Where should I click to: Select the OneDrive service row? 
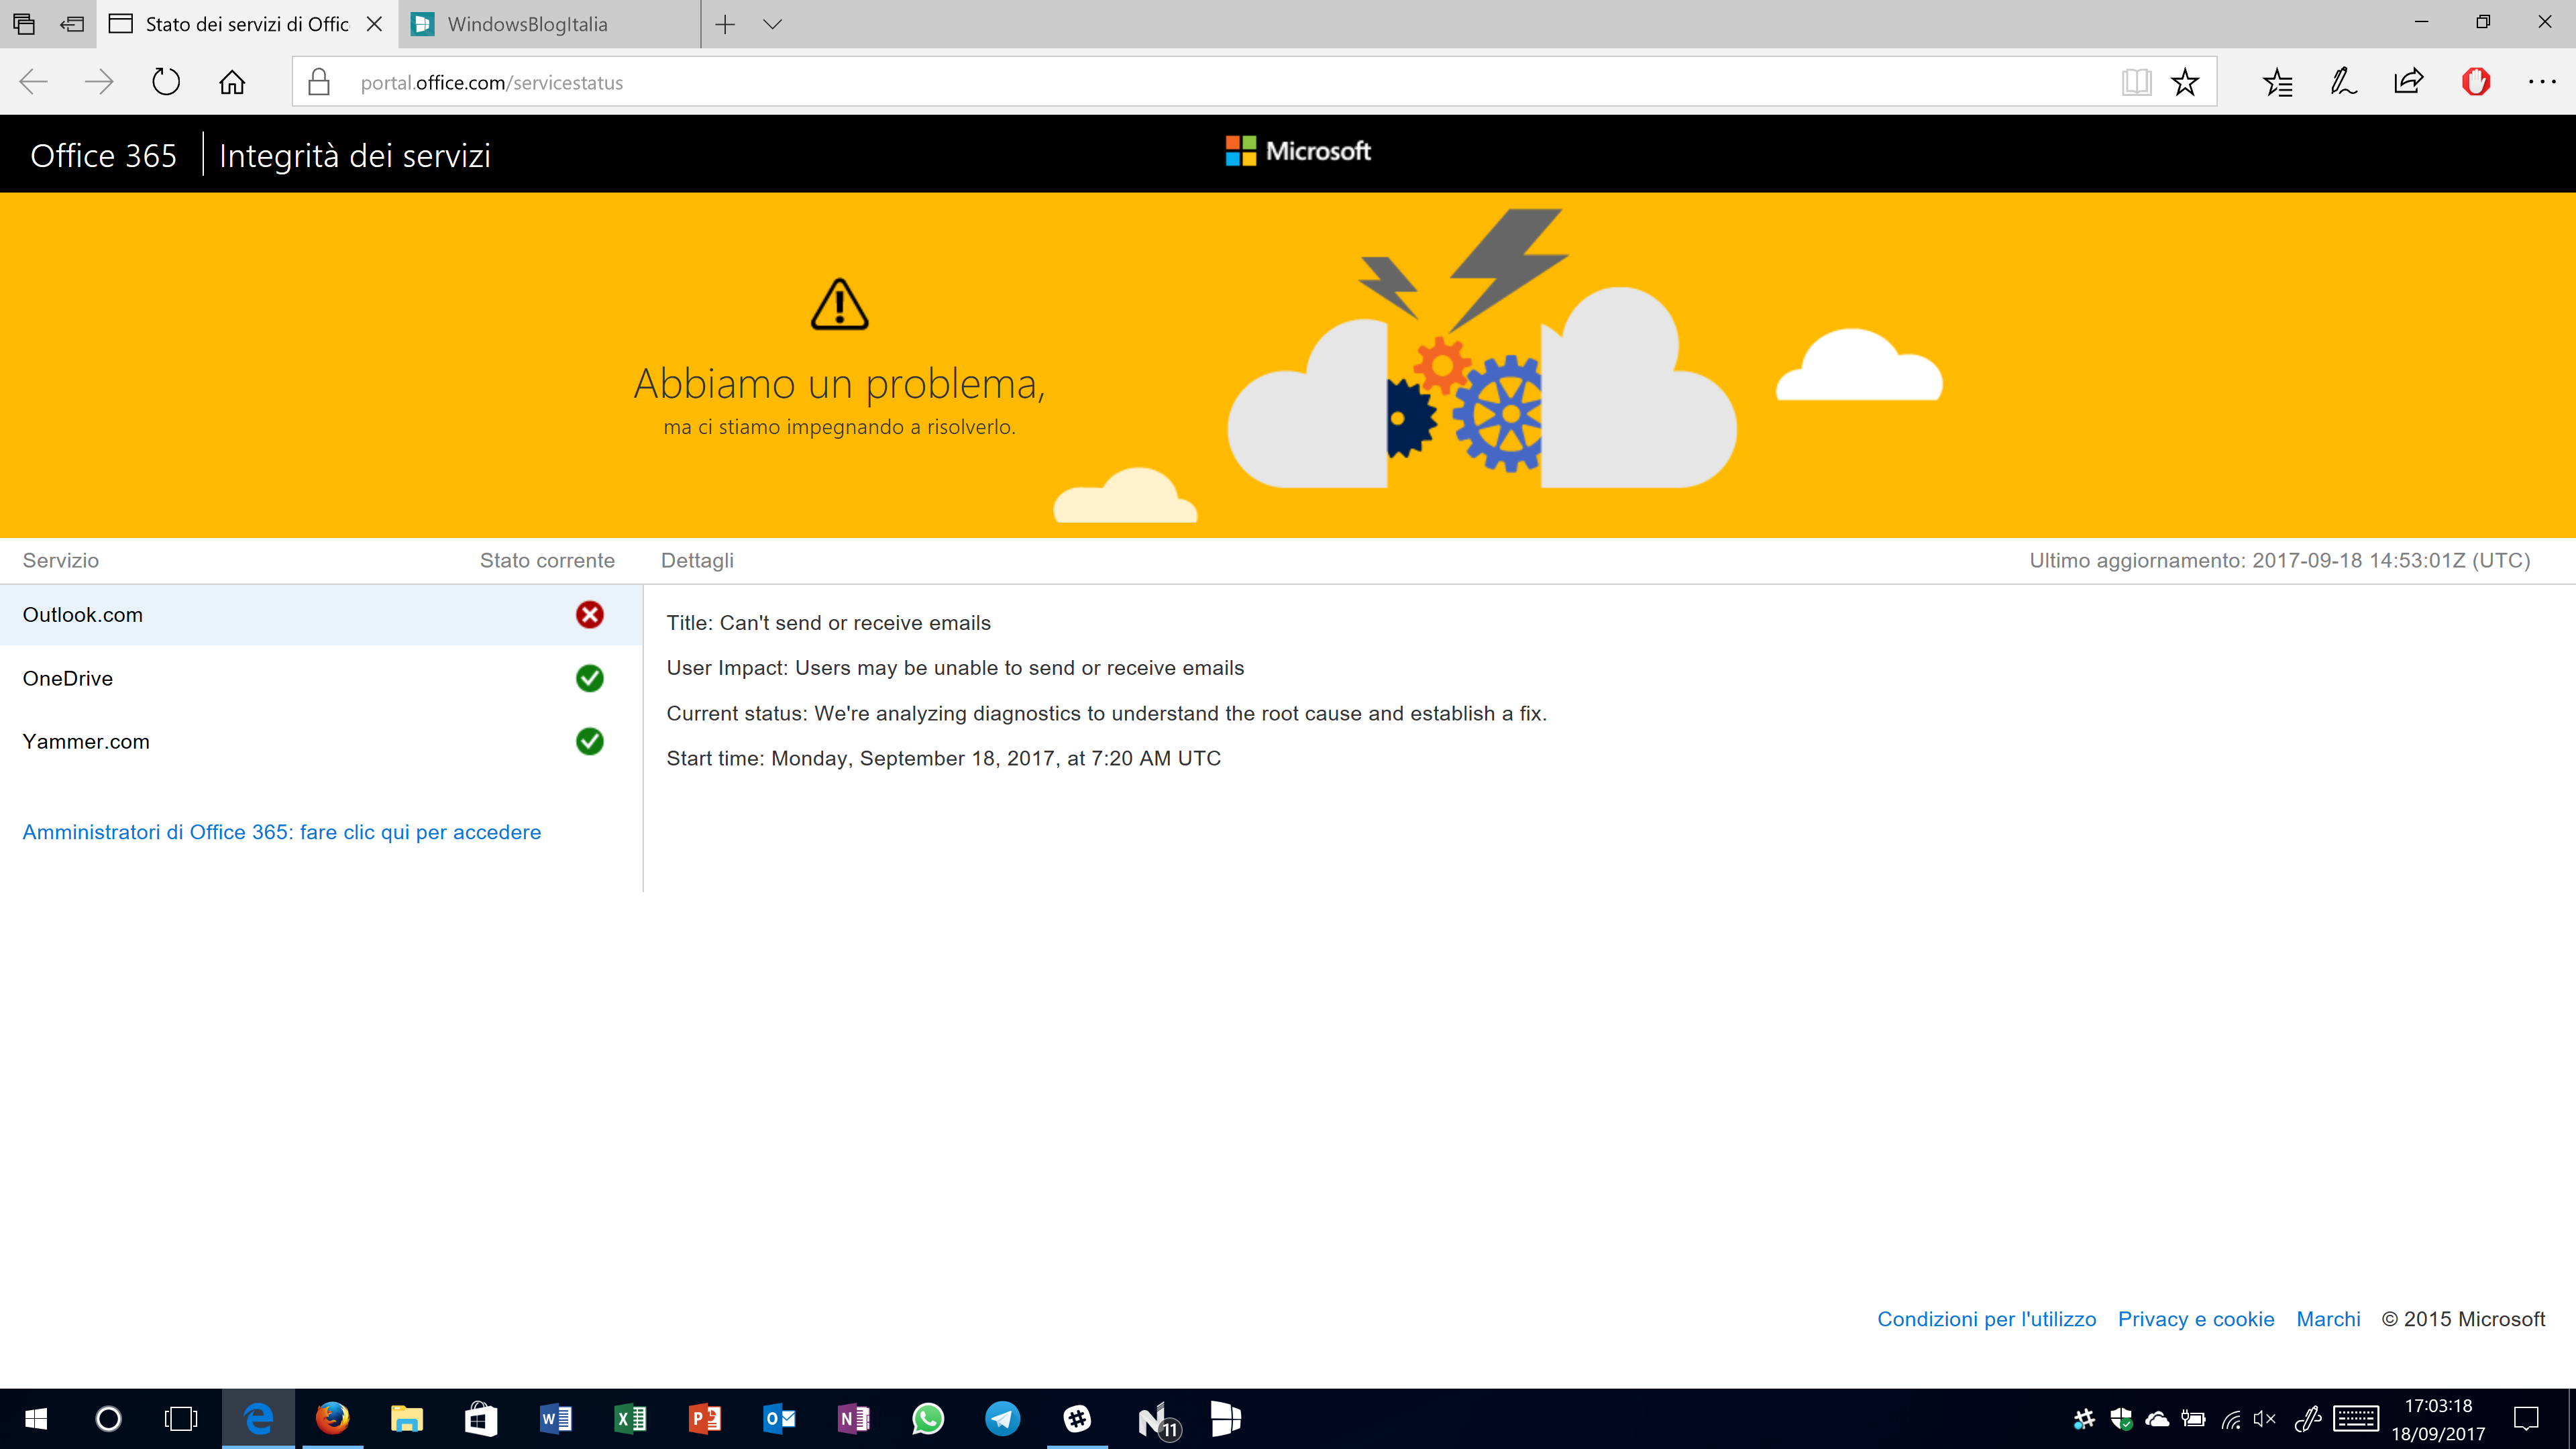pos(321,678)
